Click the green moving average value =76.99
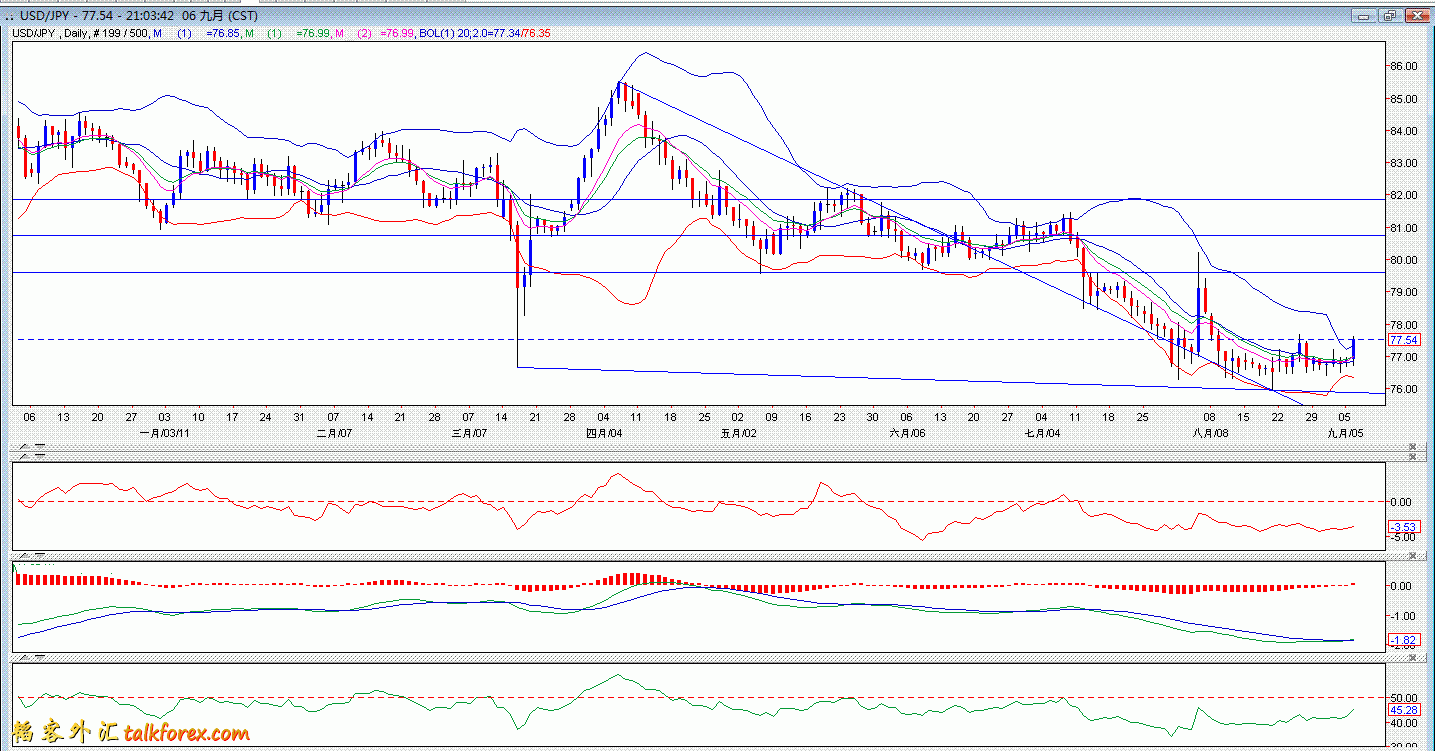1435x751 pixels. coord(314,33)
